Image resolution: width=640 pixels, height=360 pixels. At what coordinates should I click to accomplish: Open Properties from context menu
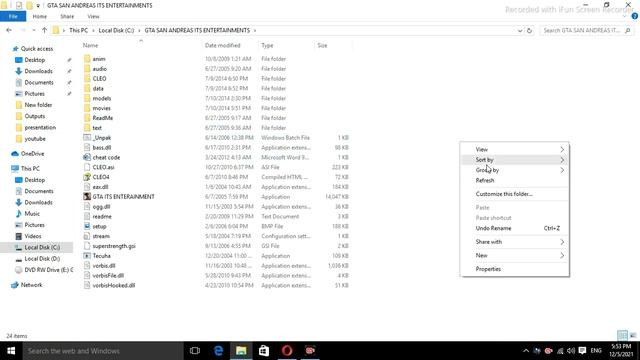click(515, 269)
